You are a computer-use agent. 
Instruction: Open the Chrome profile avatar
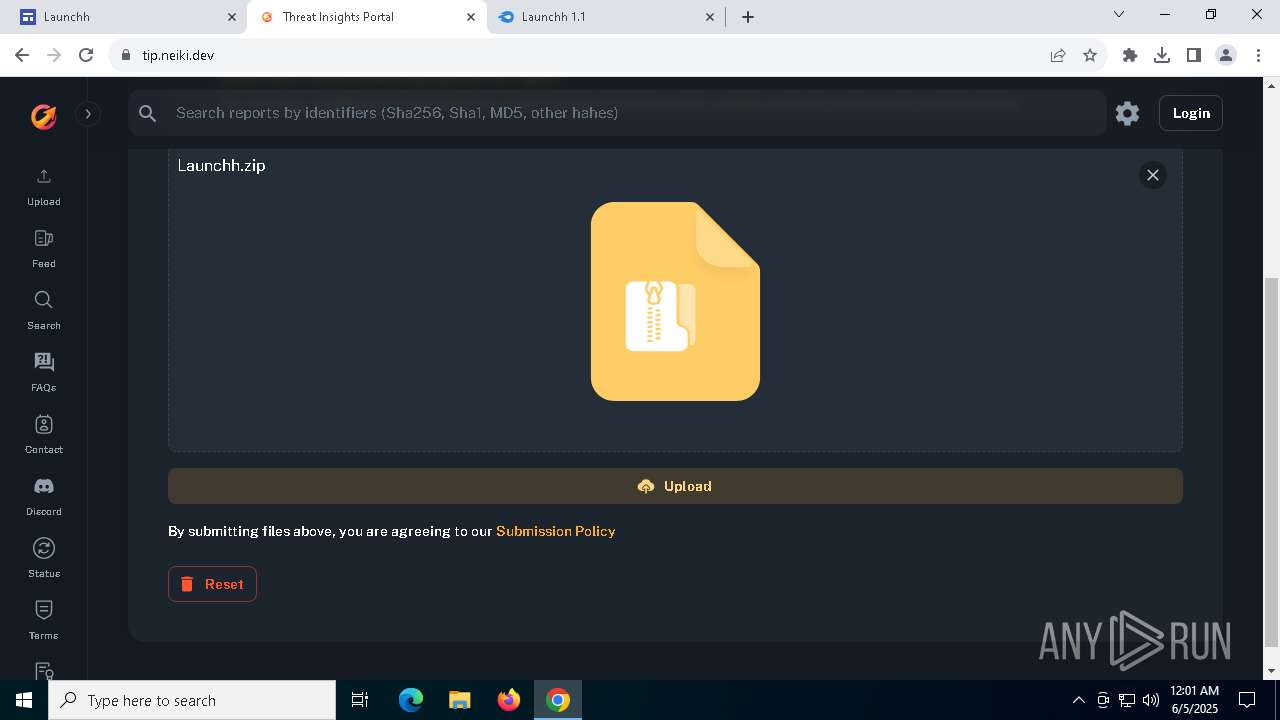tap(1226, 55)
